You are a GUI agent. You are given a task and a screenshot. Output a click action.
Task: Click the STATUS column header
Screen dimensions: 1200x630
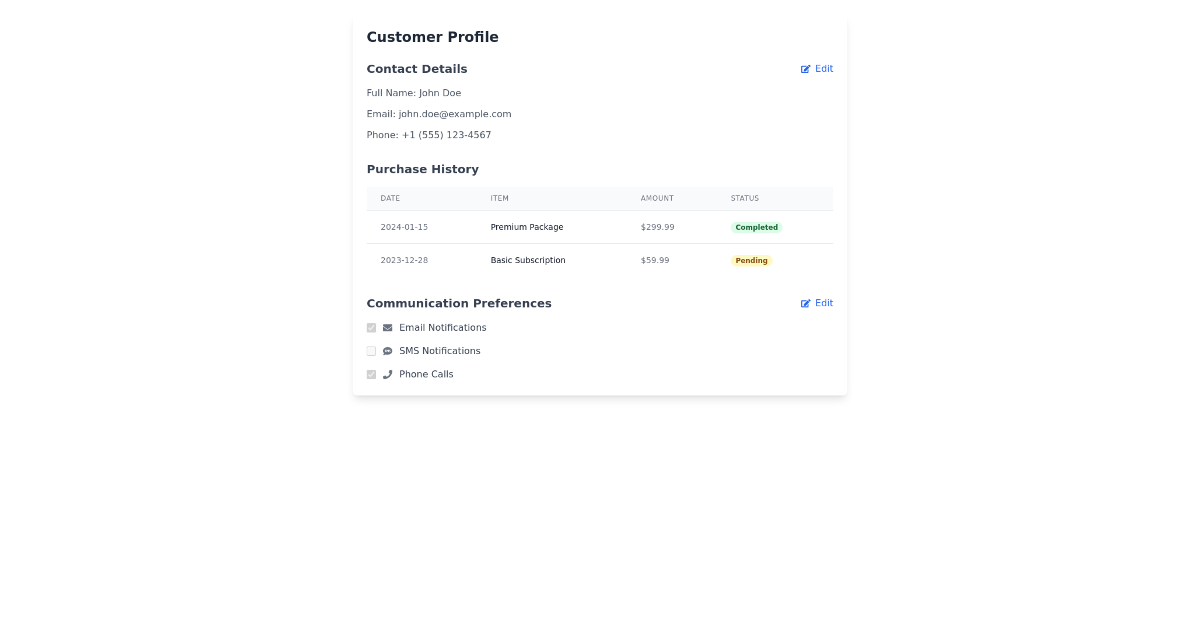[744, 198]
